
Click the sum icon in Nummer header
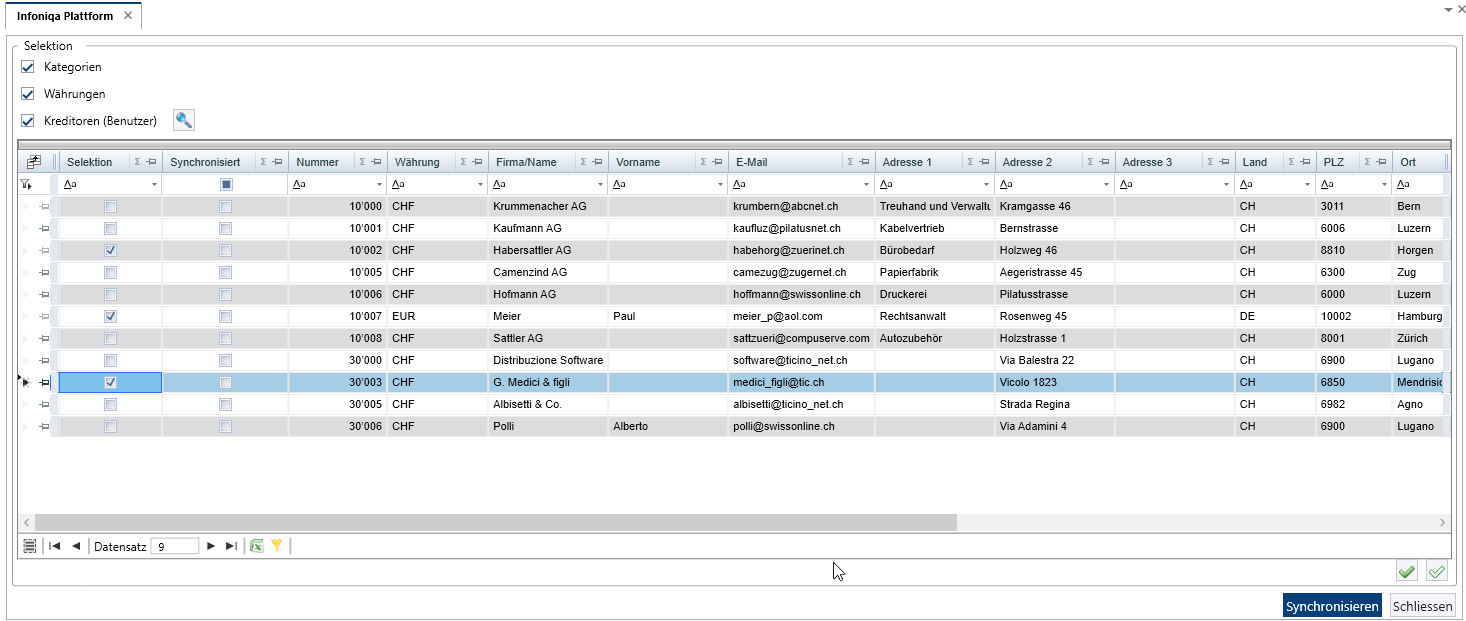363,162
